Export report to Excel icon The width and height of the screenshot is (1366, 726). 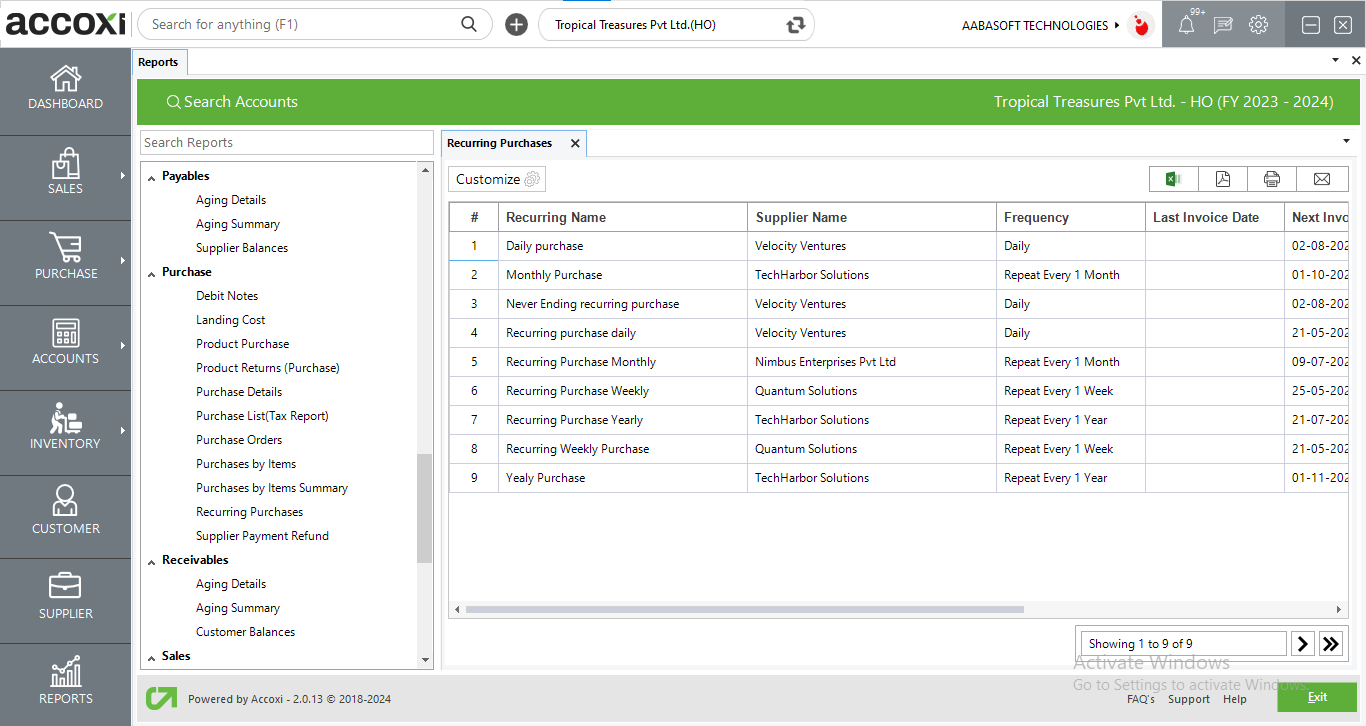1174,179
